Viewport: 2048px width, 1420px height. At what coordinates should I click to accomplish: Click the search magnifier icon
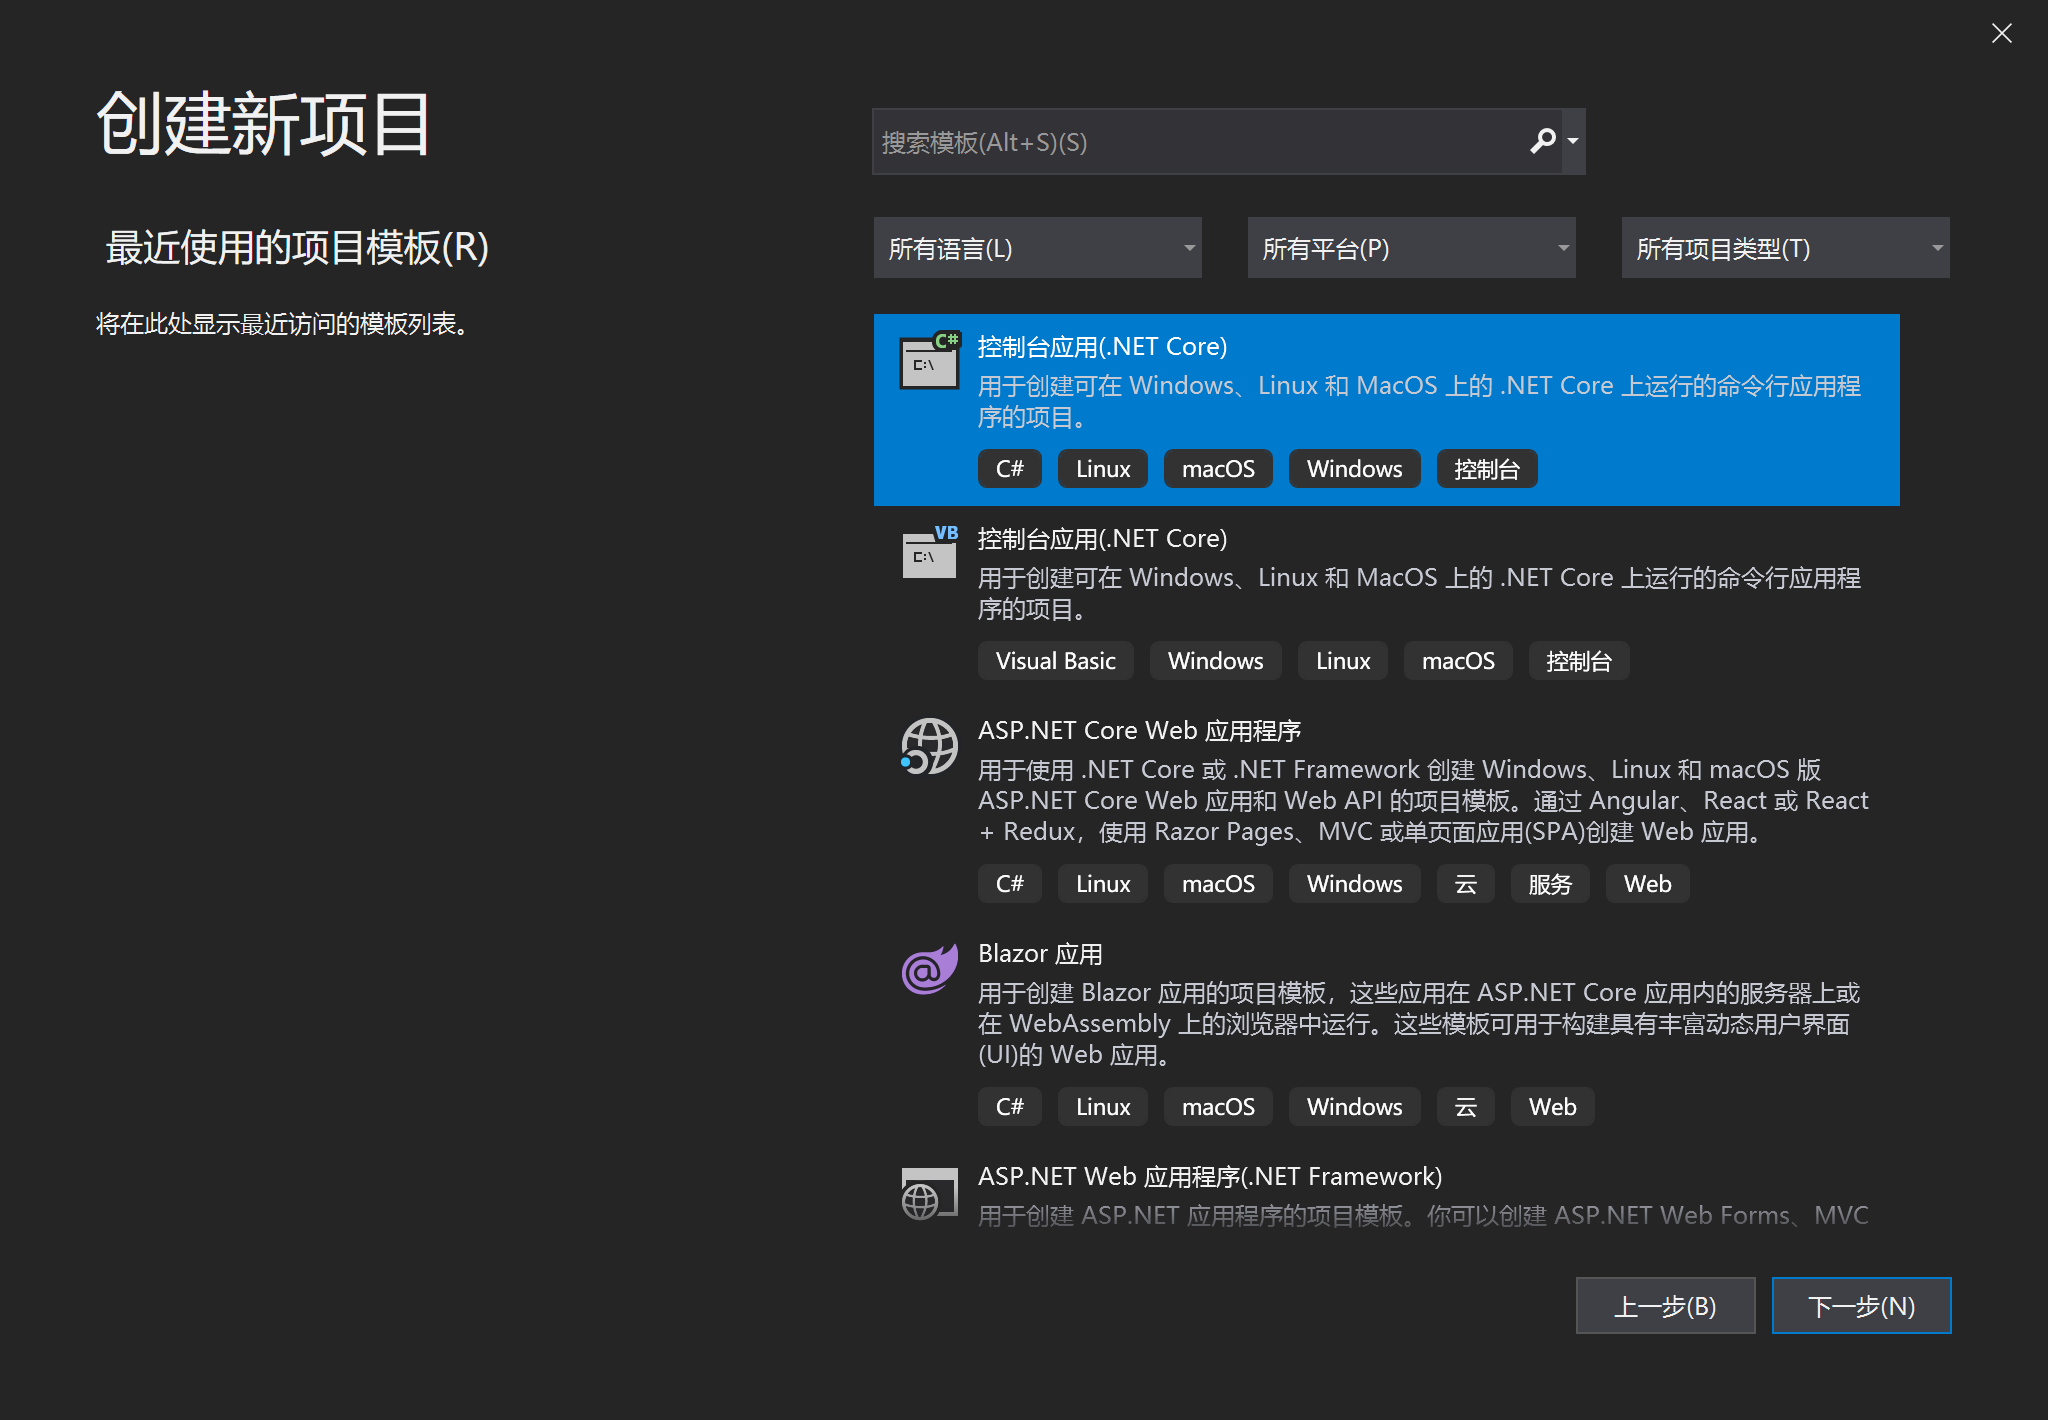point(1543,142)
